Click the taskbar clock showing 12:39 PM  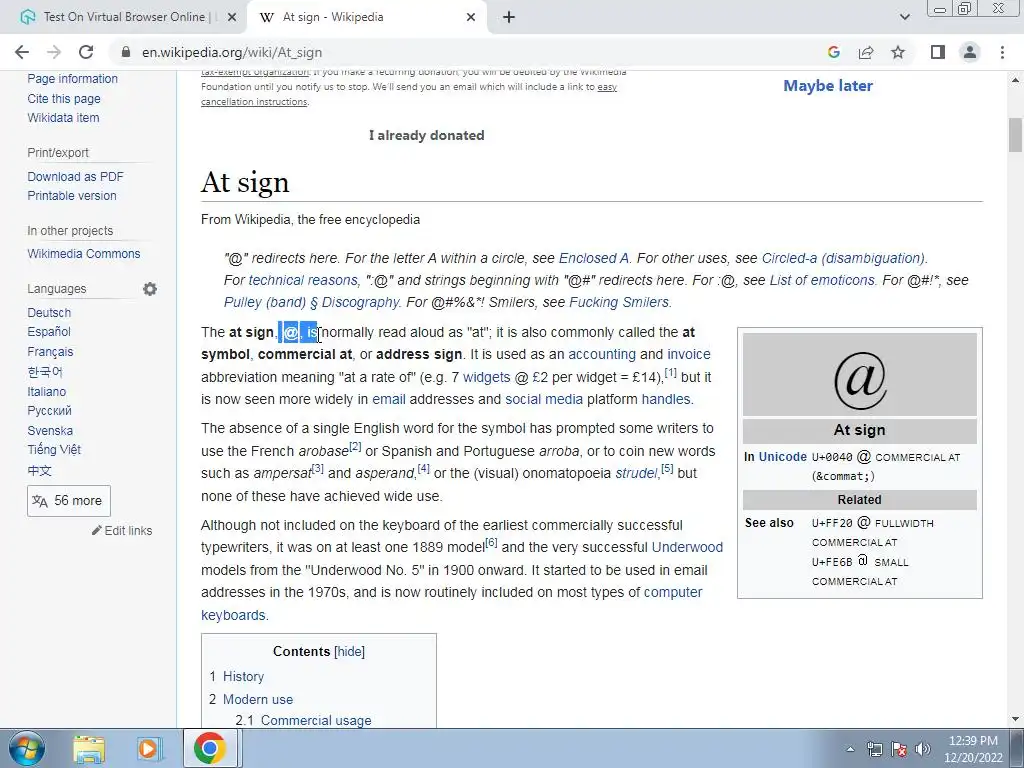[x=973, y=749]
